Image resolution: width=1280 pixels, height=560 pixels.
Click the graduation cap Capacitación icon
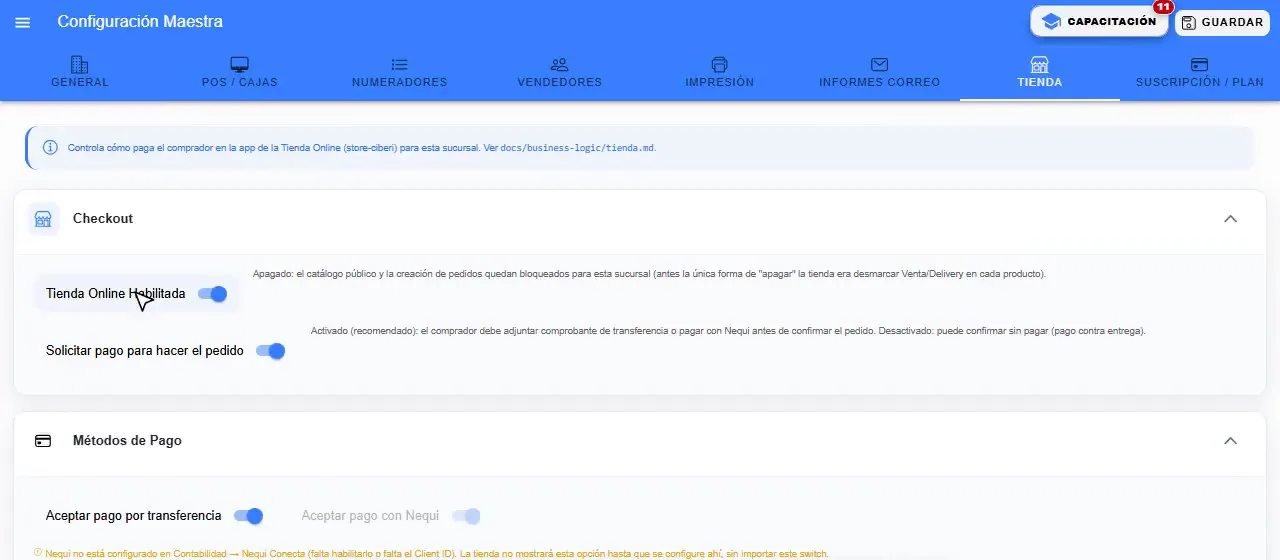click(1051, 21)
